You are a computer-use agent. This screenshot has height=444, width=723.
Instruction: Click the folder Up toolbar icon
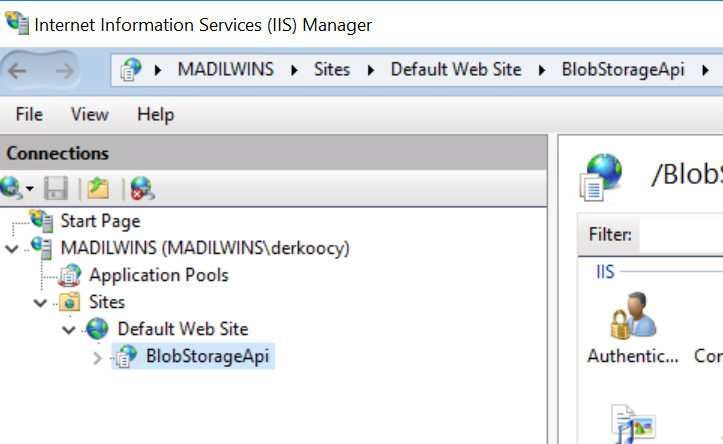(98, 187)
